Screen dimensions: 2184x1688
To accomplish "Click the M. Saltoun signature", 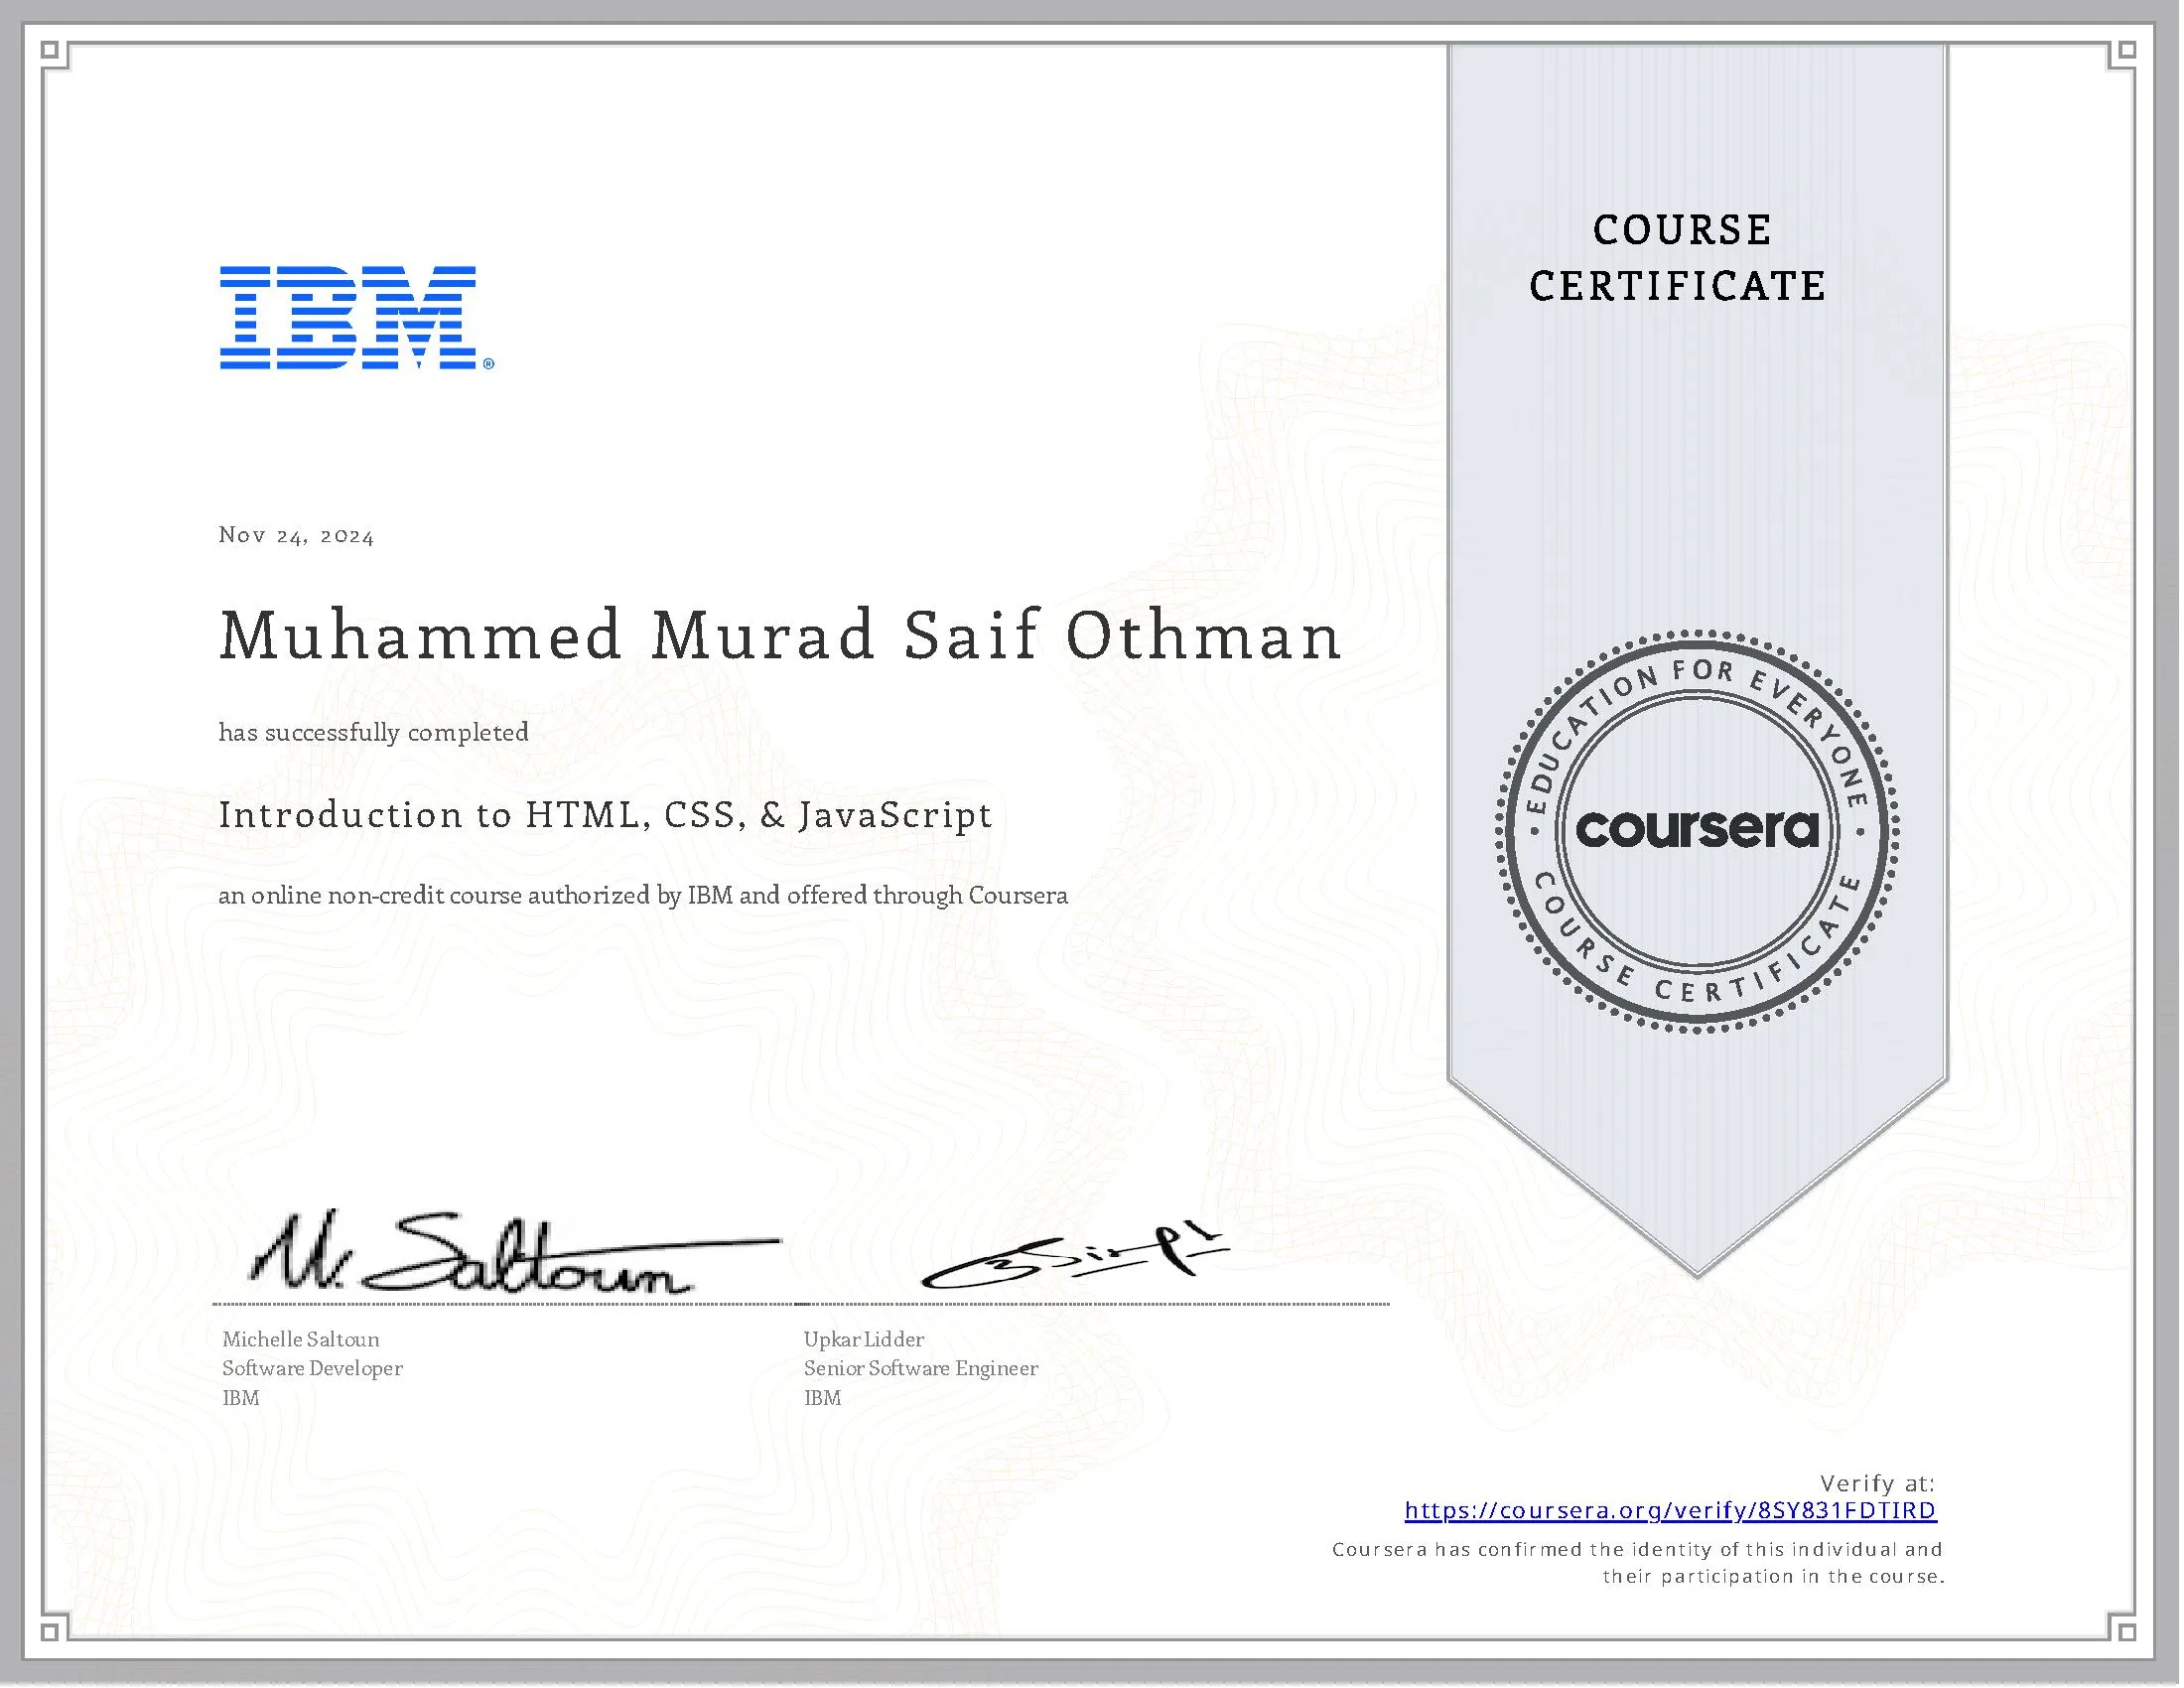I will [x=515, y=1253].
